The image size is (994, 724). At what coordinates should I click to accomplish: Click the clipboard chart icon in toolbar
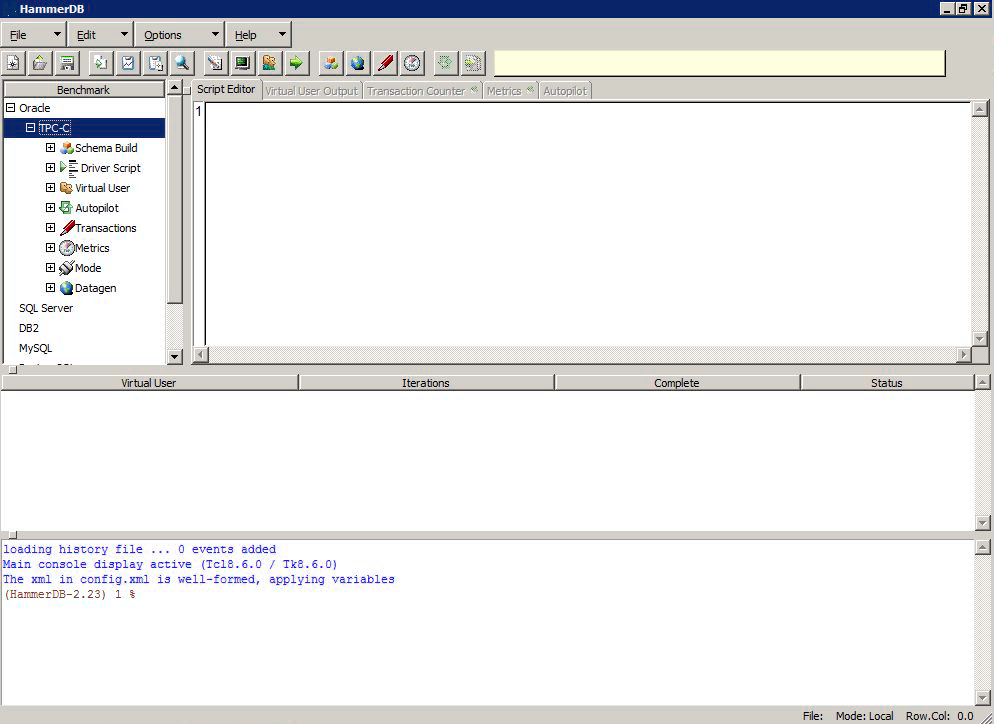tap(128, 63)
